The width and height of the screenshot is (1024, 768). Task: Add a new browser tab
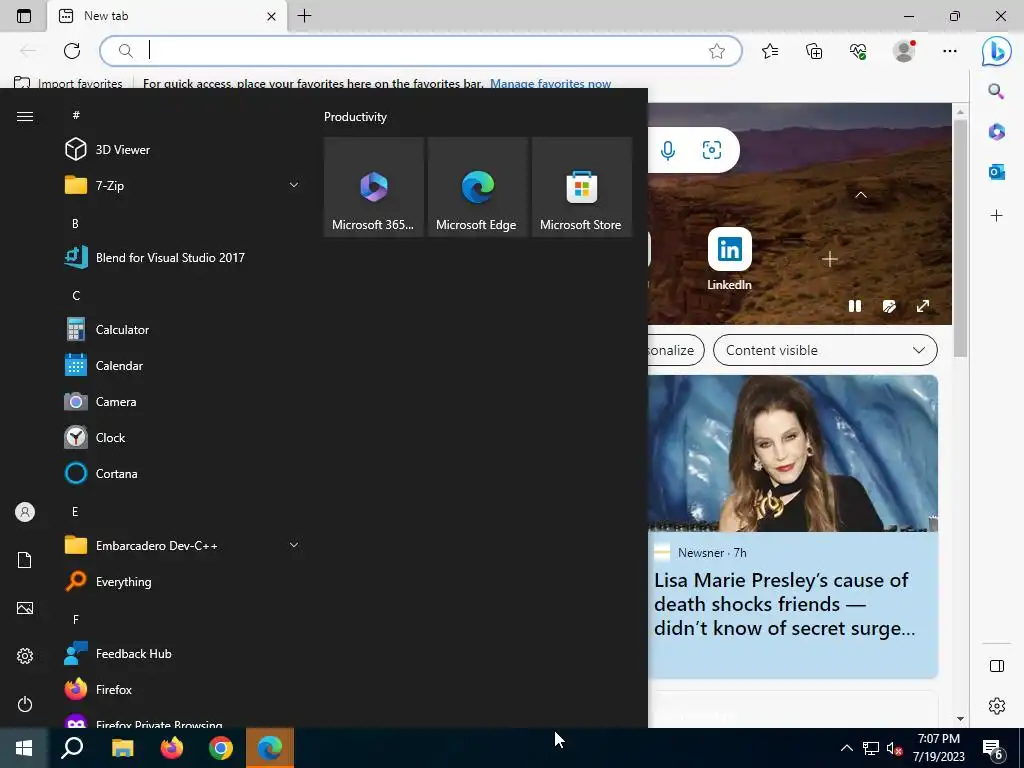(x=304, y=16)
